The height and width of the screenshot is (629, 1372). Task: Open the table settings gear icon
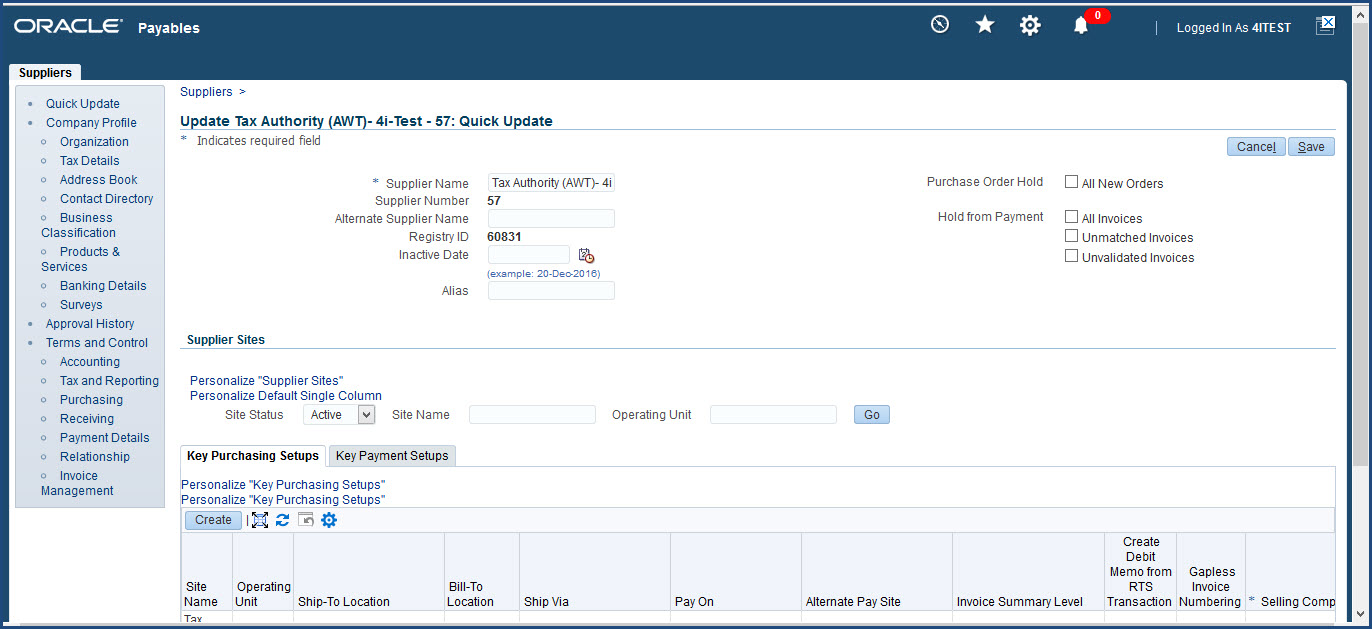329,520
